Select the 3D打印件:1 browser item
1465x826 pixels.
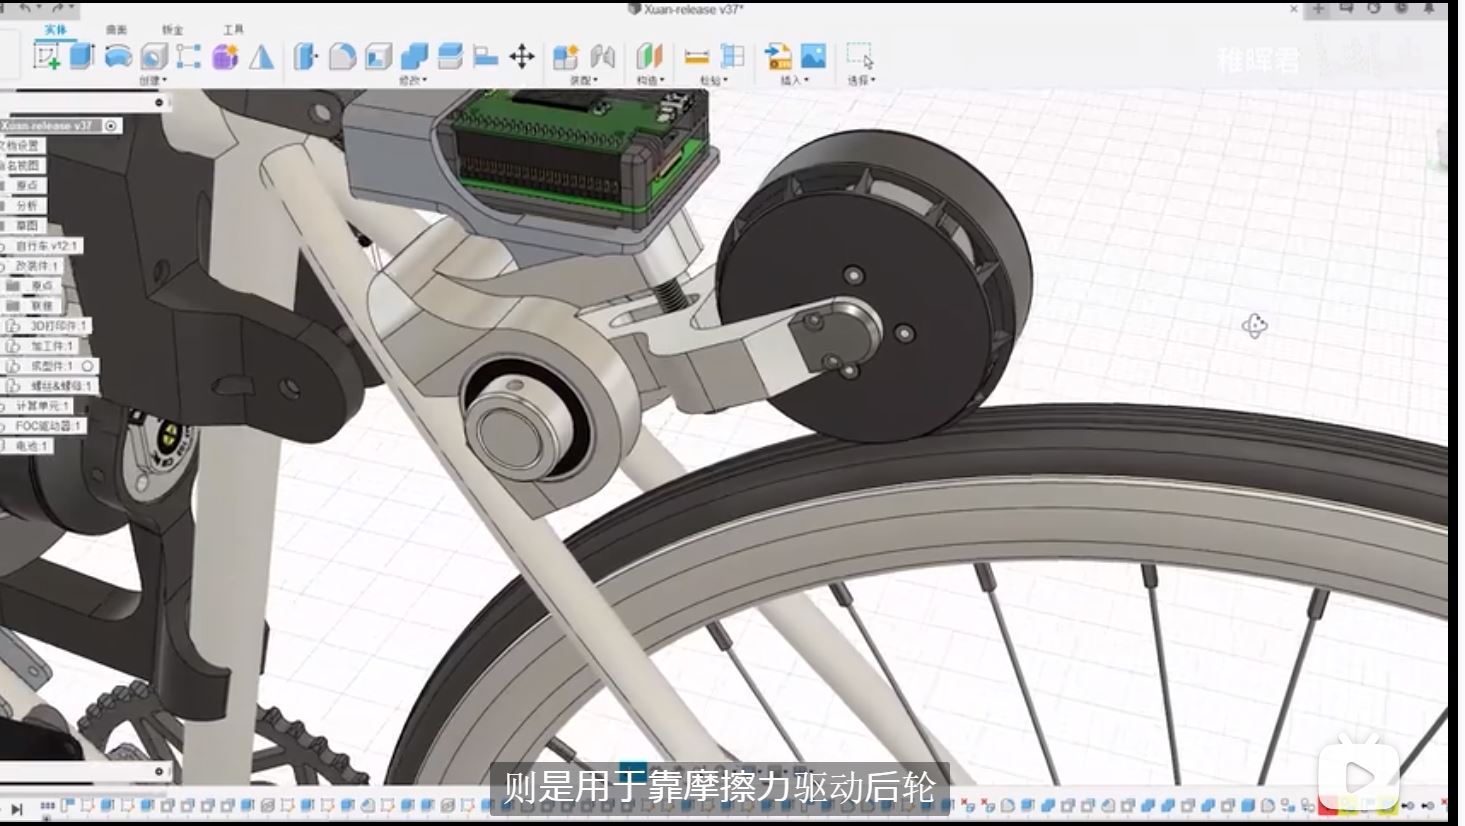58,326
